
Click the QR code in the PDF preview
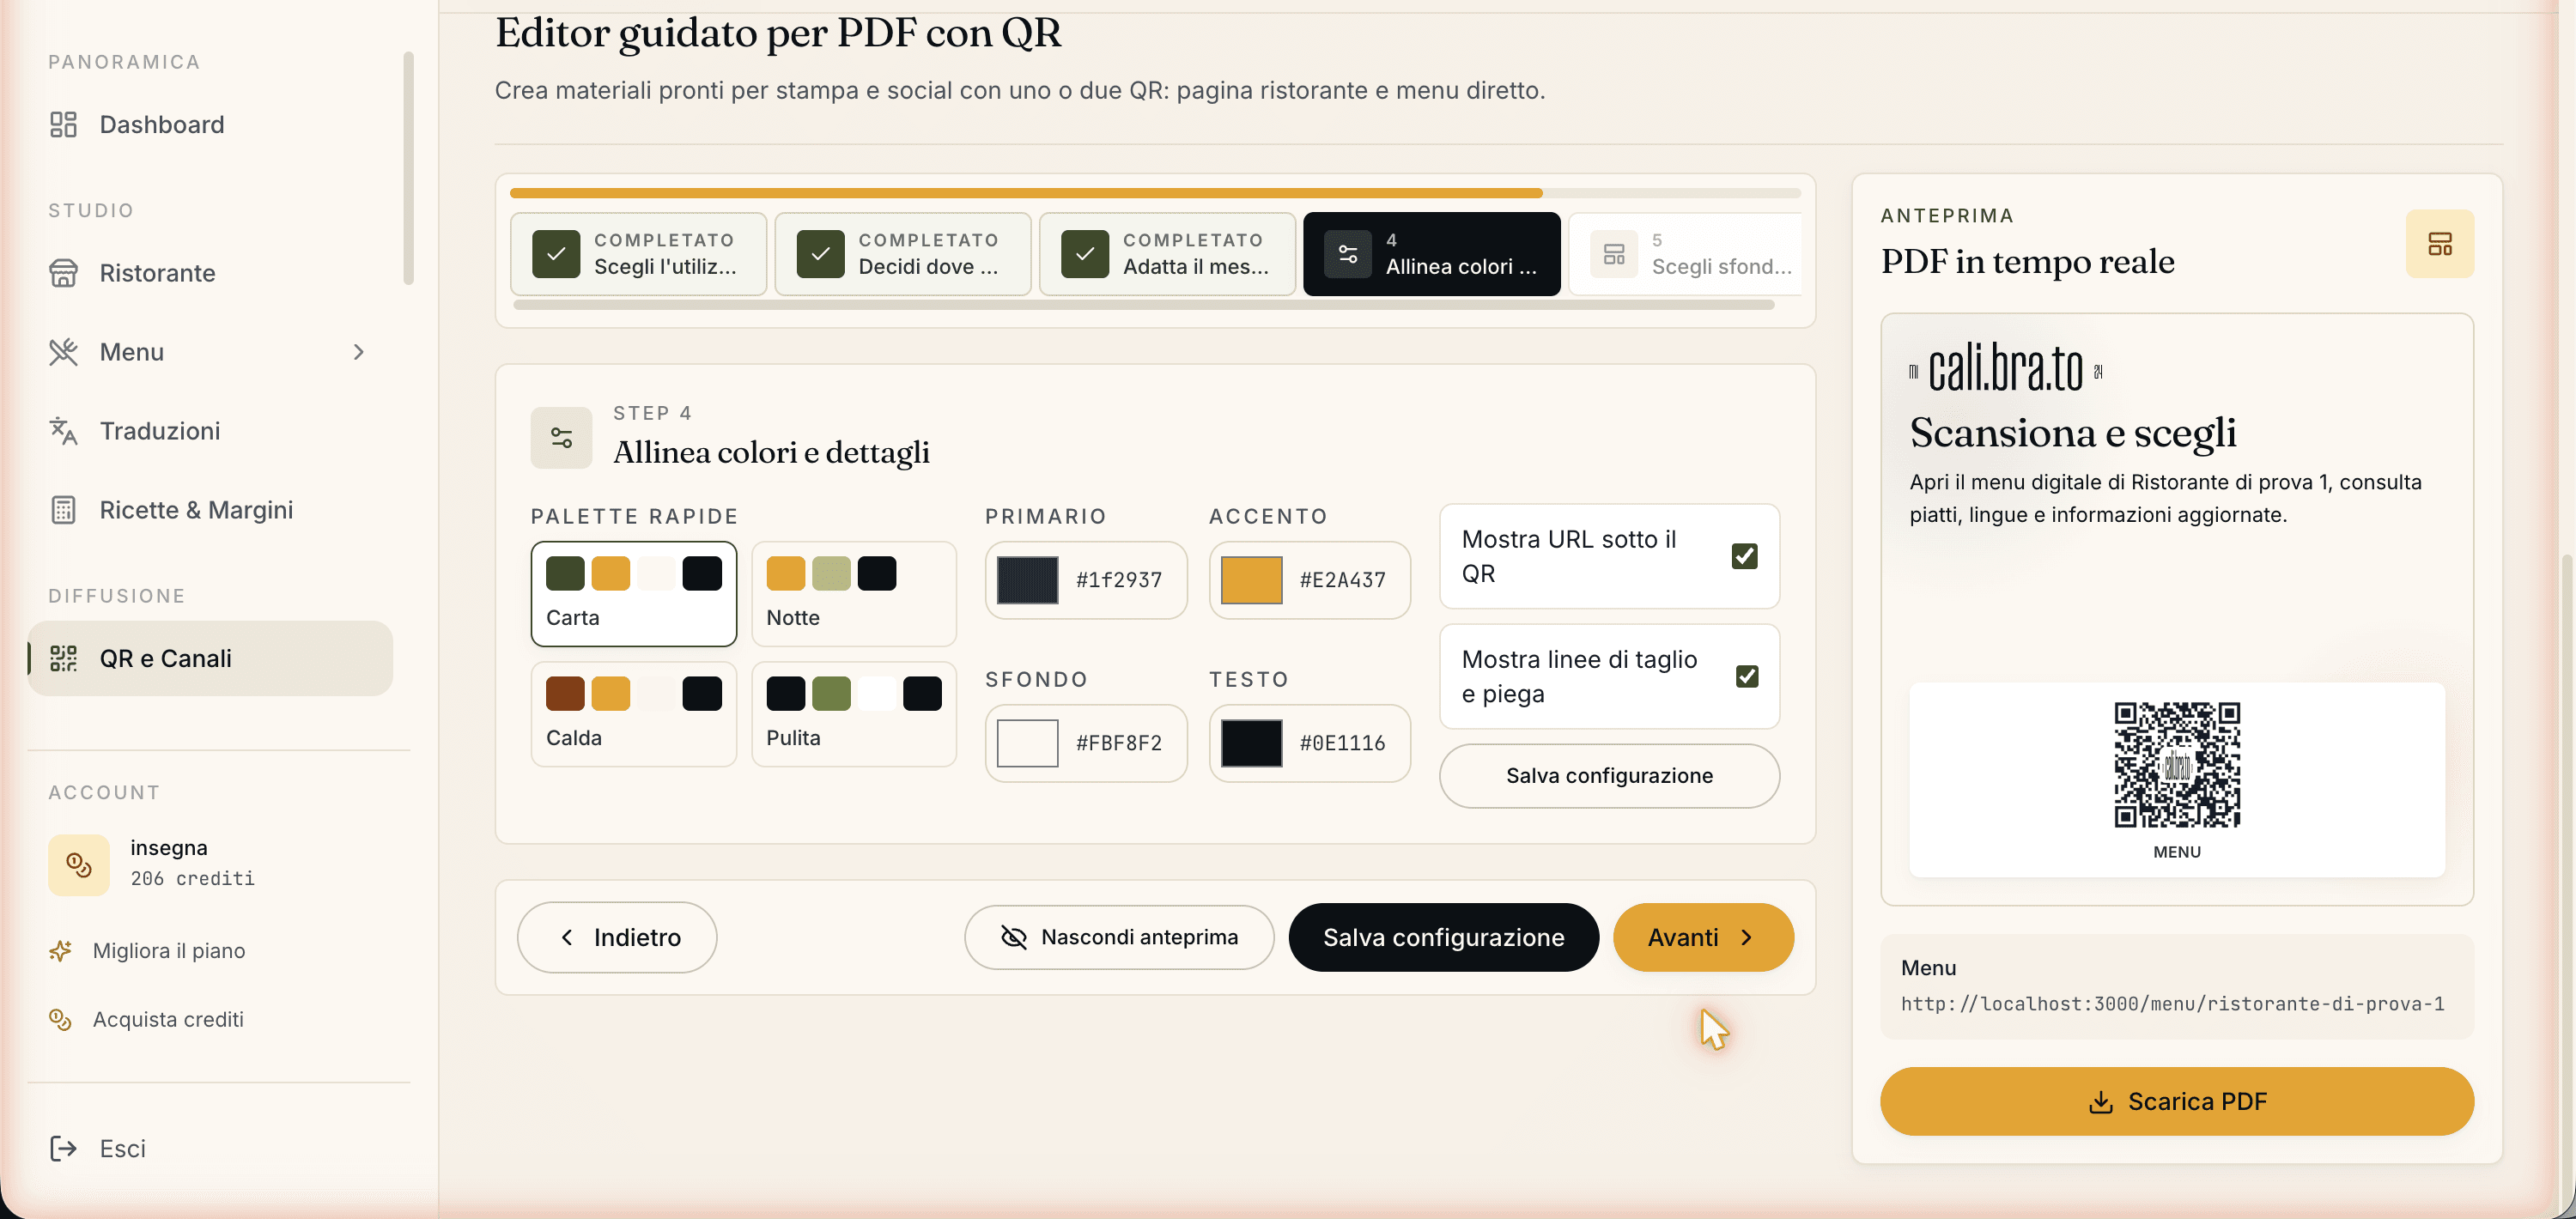coord(2177,765)
